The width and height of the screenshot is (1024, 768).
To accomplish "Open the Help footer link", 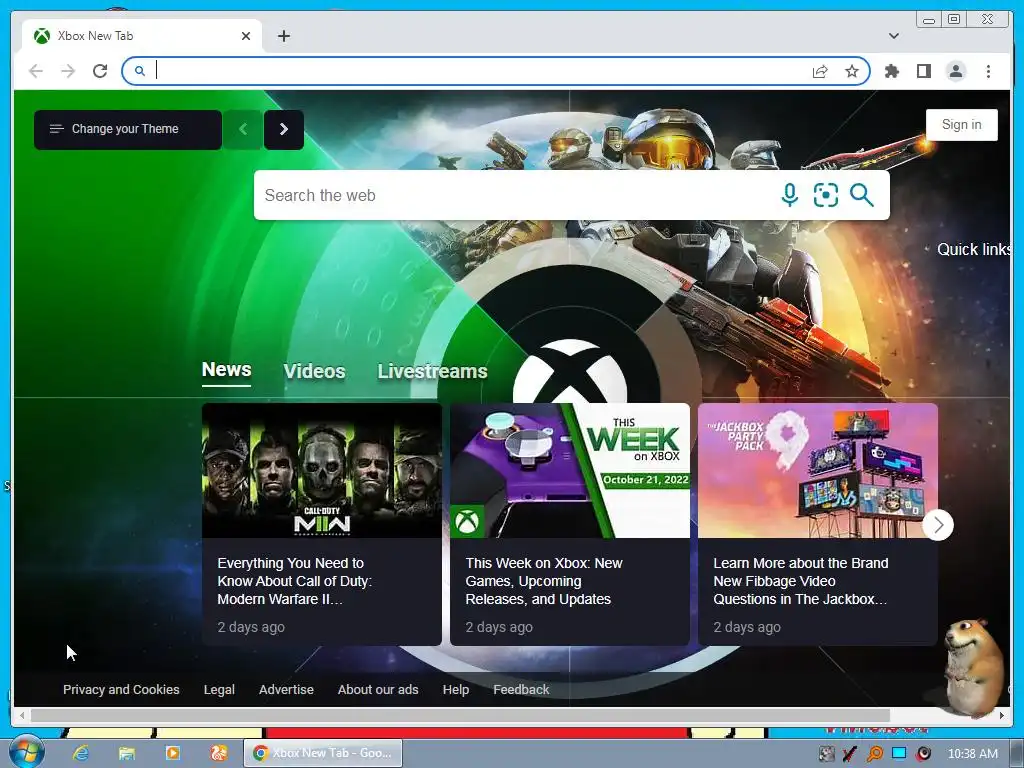I will pyautogui.click(x=456, y=690).
